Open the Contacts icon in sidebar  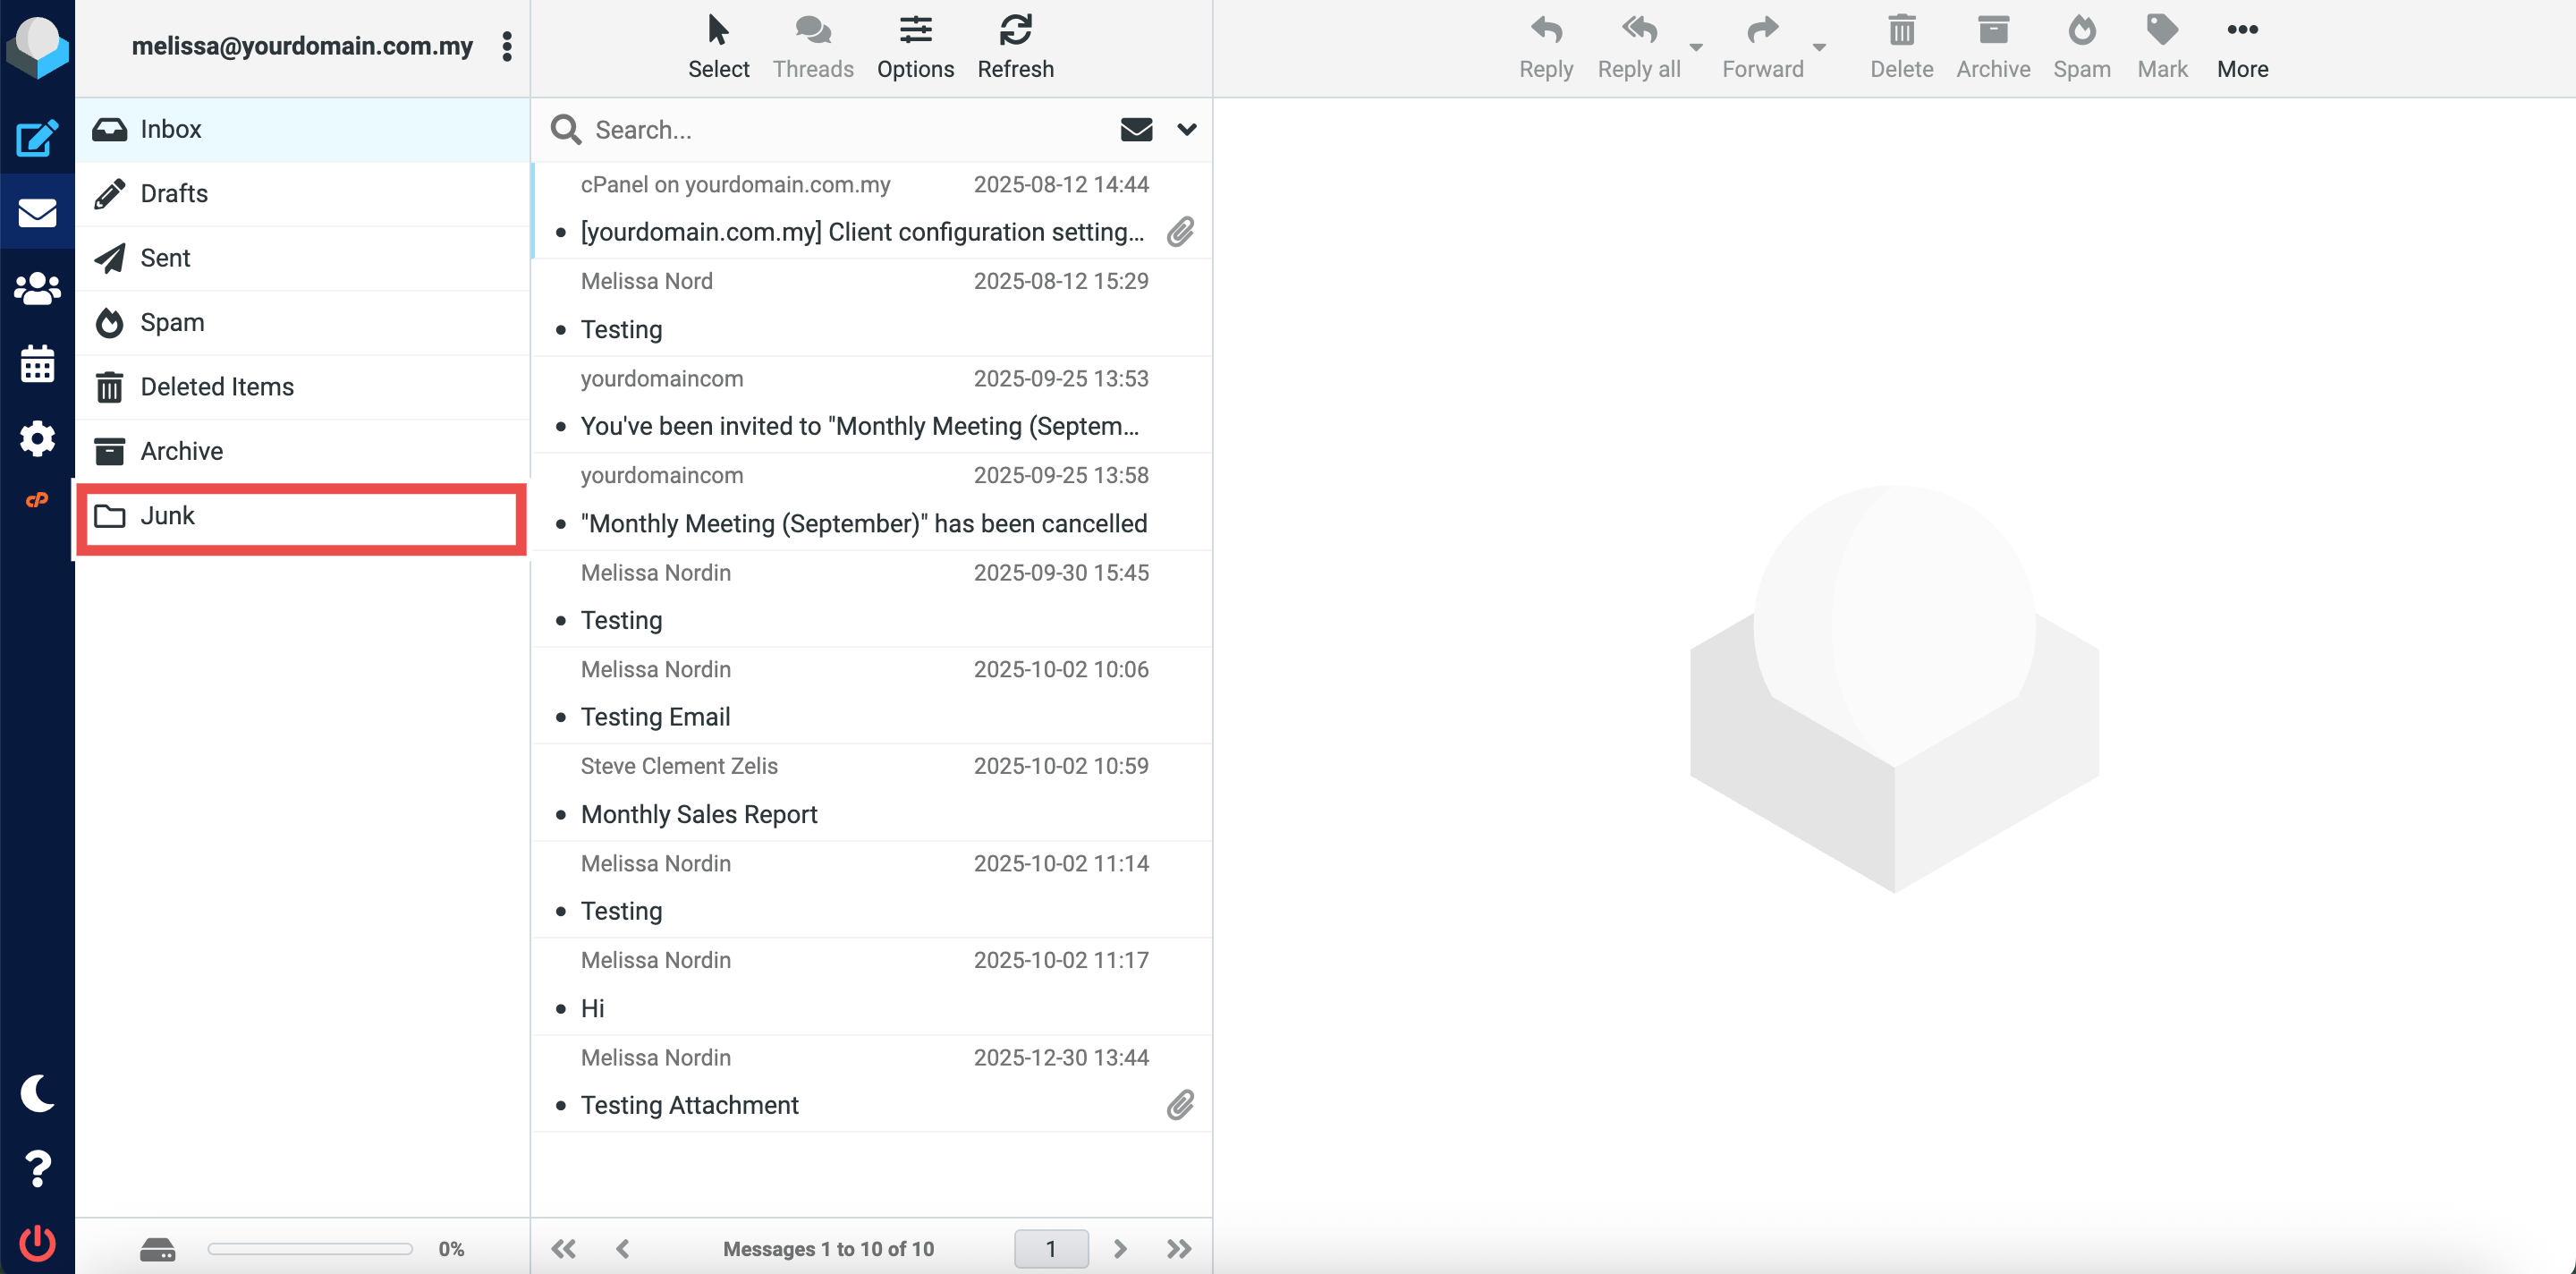[37, 289]
